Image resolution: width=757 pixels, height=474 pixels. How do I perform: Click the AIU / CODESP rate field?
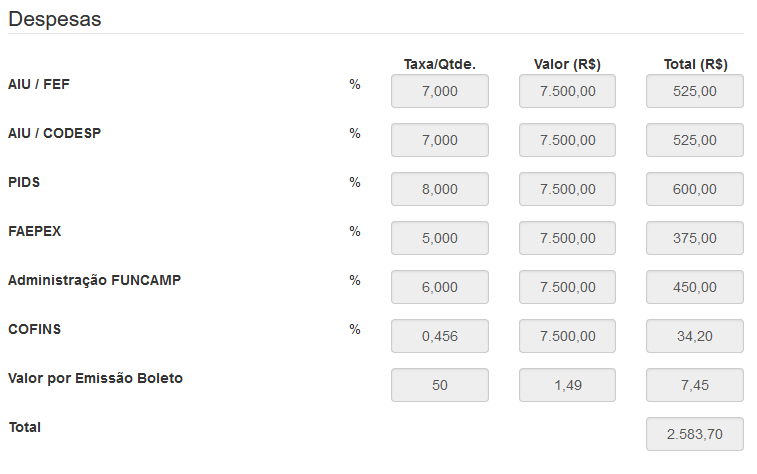(440, 140)
